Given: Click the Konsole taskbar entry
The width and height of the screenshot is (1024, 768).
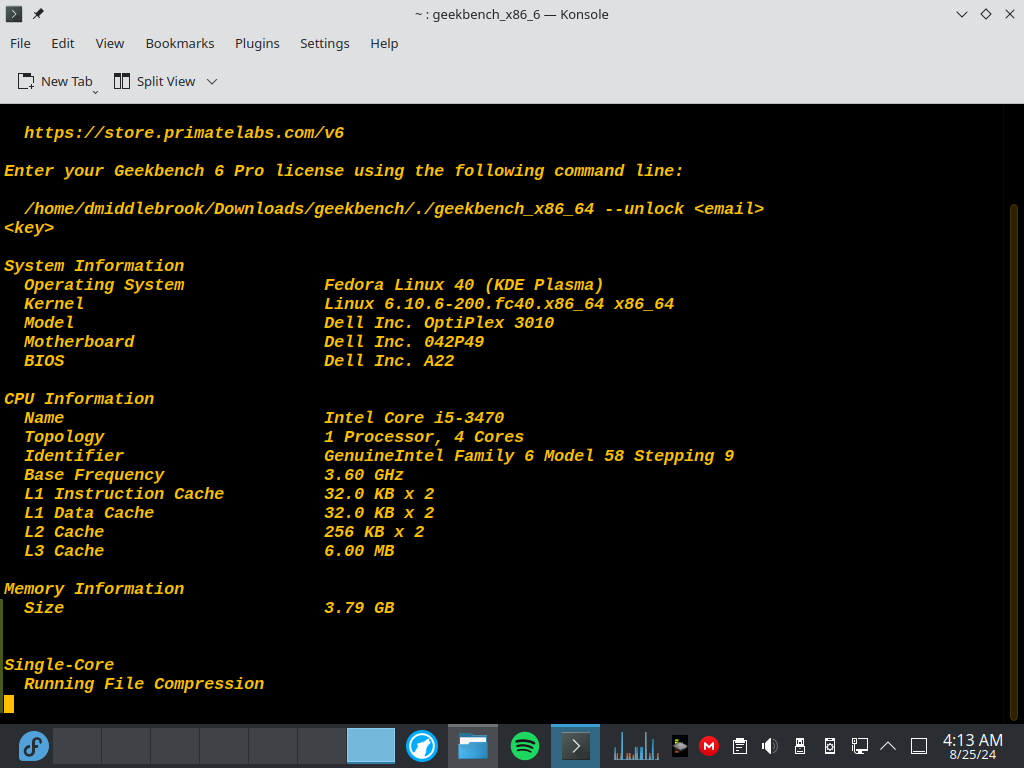Looking at the screenshot, I should pos(575,746).
